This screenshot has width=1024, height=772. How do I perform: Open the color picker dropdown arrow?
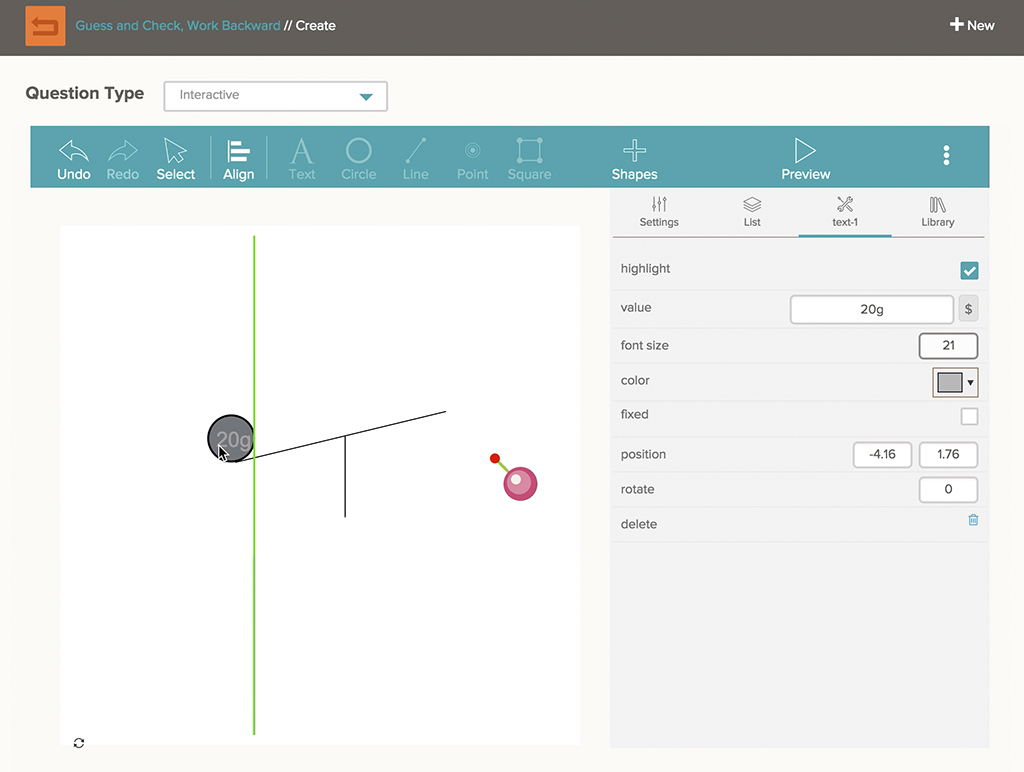click(970, 383)
